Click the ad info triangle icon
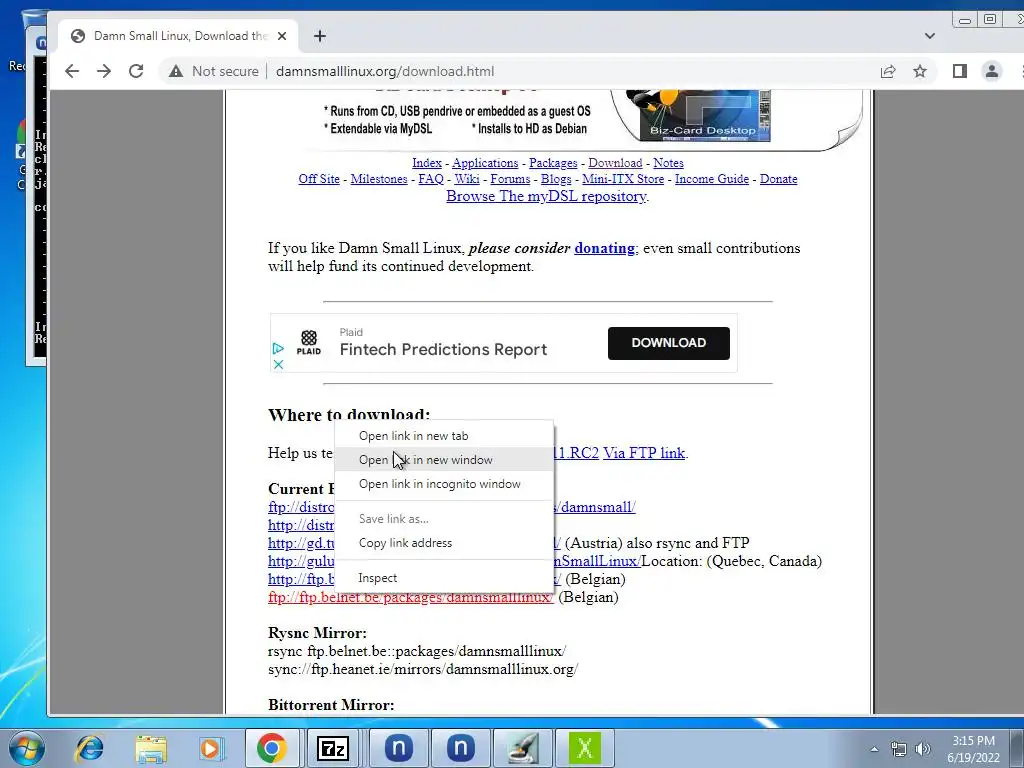 click(x=278, y=349)
